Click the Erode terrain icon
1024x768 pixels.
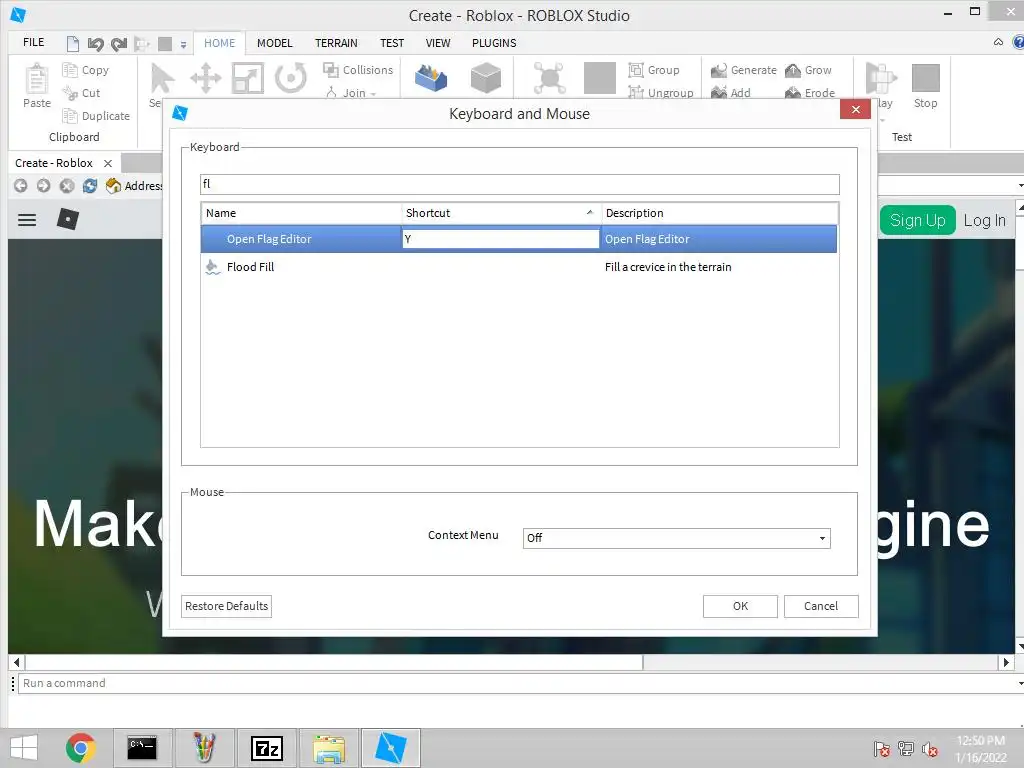click(793, 92)
